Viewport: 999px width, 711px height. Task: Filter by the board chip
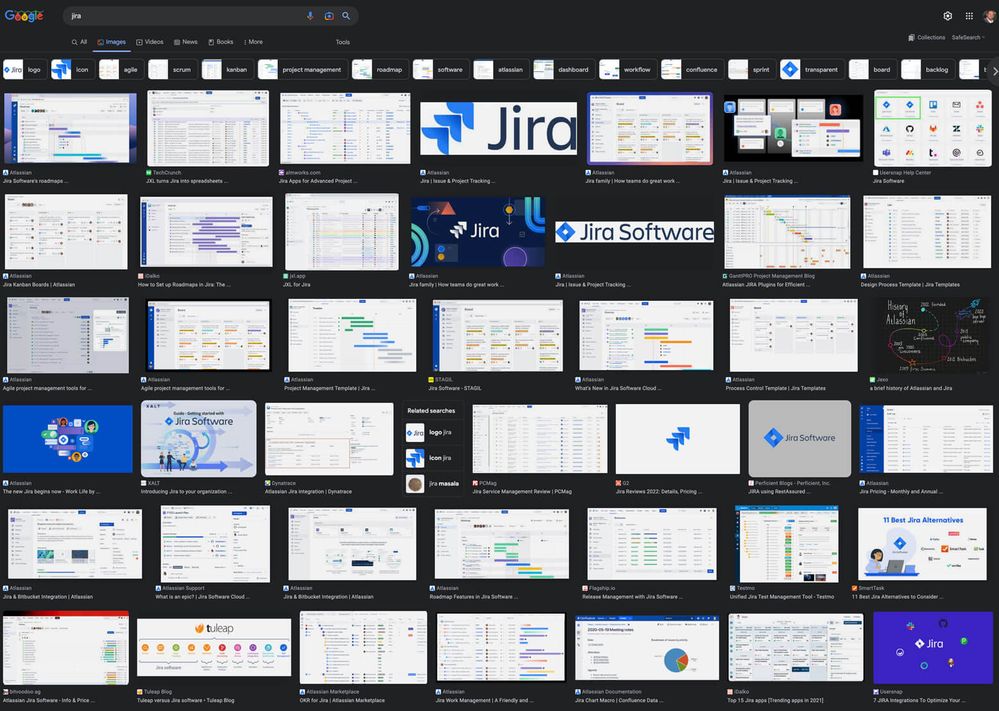coord(872,69)
